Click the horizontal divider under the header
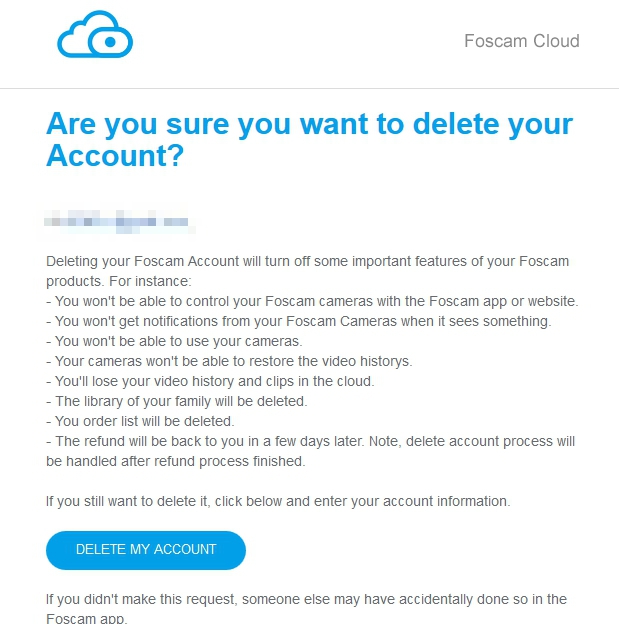Image resolution: width=619 pixels, height=624 pixels. (309, 88)
